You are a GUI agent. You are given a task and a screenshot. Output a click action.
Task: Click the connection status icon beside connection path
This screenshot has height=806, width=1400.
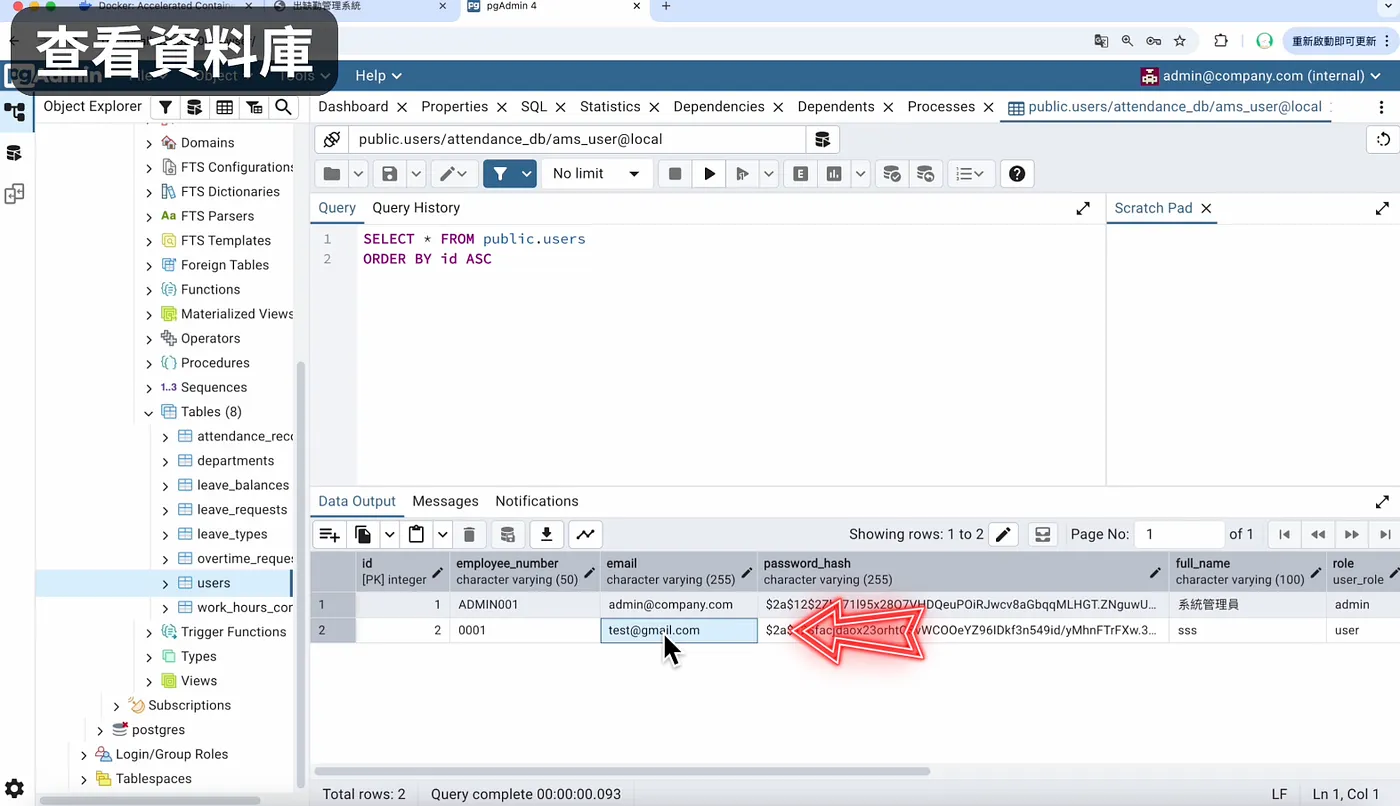pyautogui.click(x=332, y=139)
